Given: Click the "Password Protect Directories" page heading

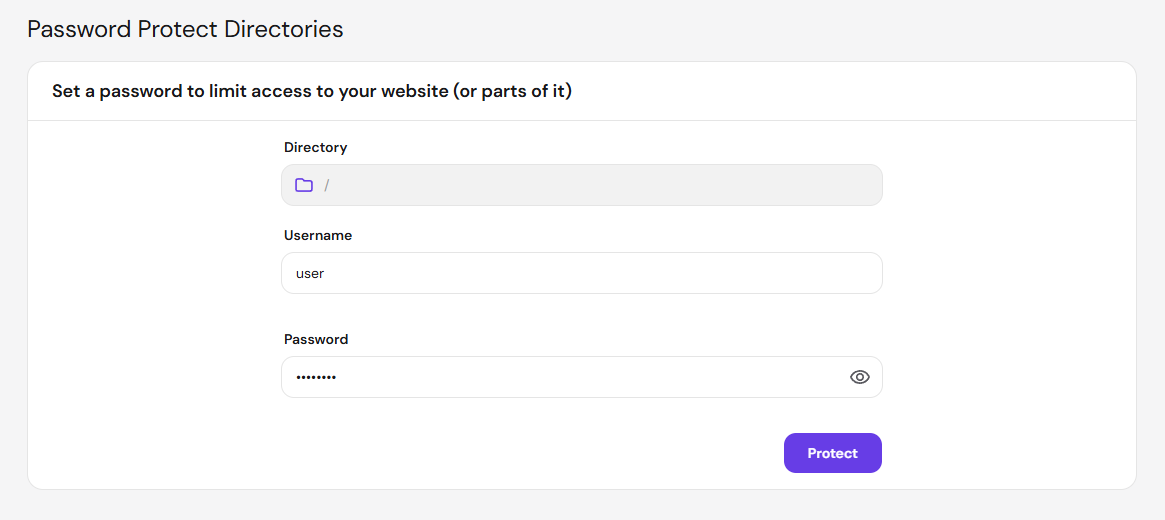Looking at the screenshot, I should pos(186,30).
